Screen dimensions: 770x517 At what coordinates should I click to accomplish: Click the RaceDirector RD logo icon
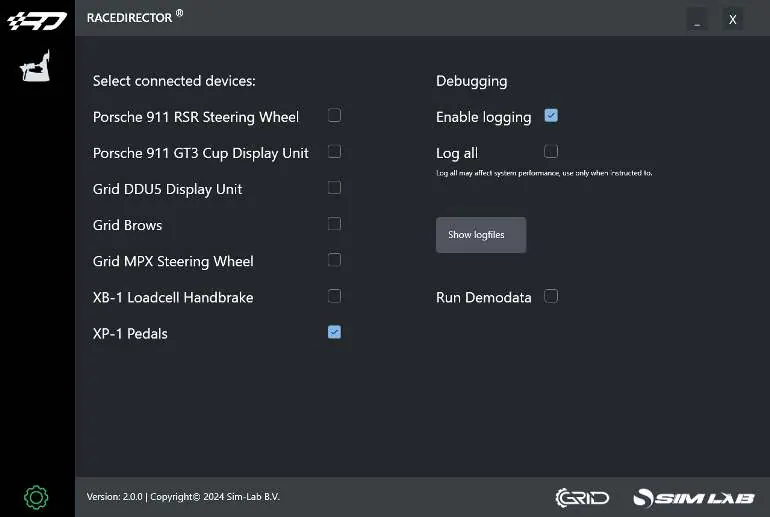37,21
